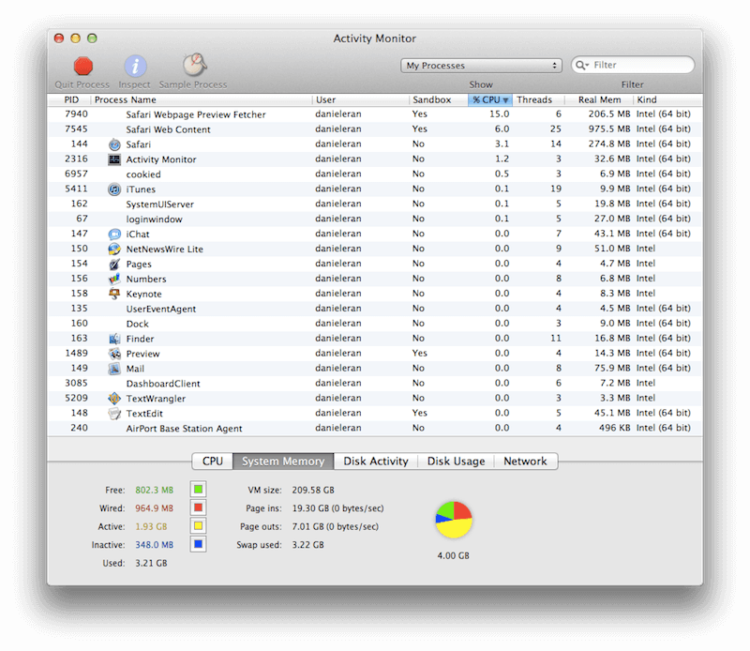Select the Activity Monitor app icon in list
Viewport: 750px width, 651px height.
click(x=114, y=159)
